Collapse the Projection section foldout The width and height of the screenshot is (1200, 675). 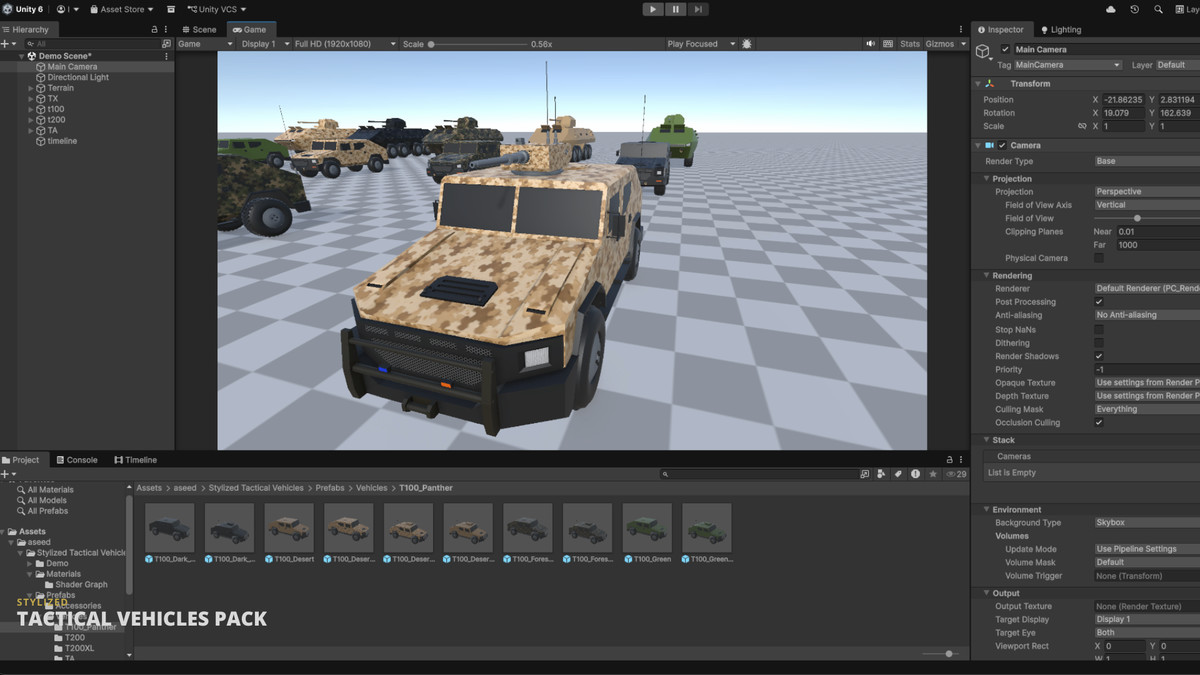[x=986, y=179]
